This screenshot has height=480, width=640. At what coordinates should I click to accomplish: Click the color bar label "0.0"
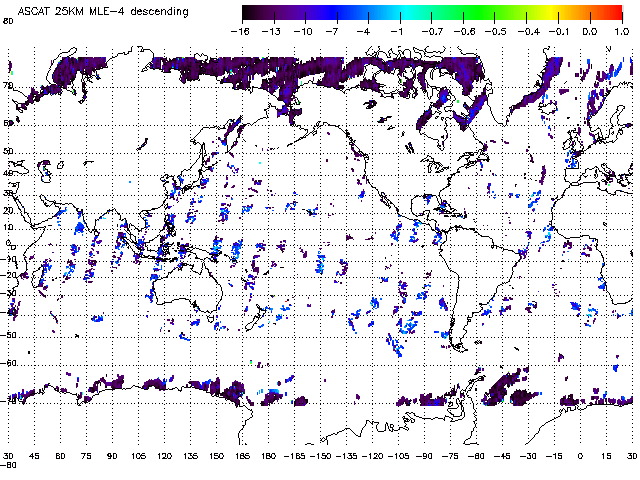[x=590, y=31]
